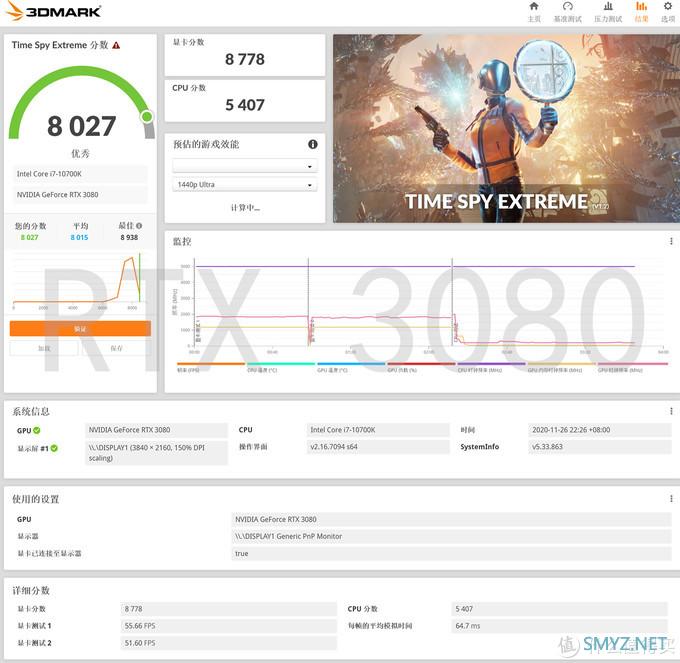The image size is (680, 663).
Task: Click the save (保存) button
Action: click(116, 348)
